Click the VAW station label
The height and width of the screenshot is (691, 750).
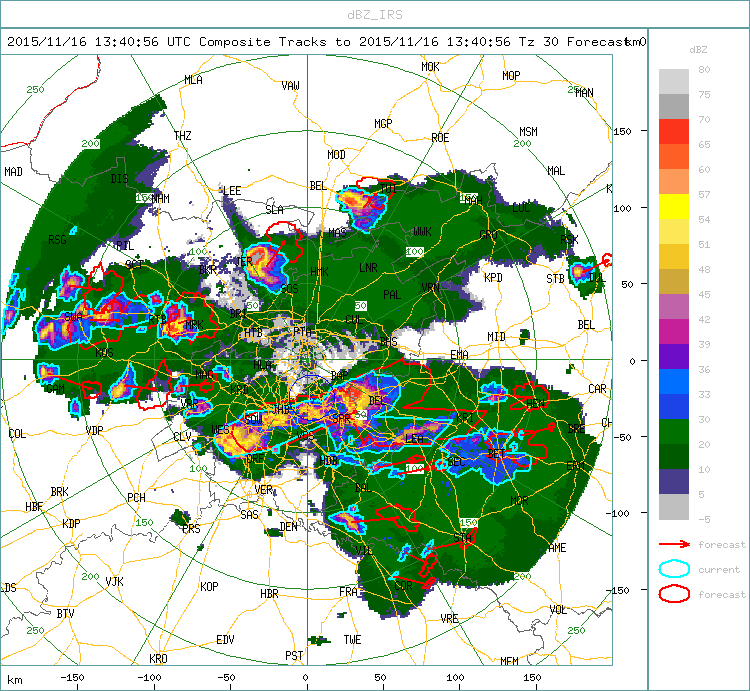290,86
